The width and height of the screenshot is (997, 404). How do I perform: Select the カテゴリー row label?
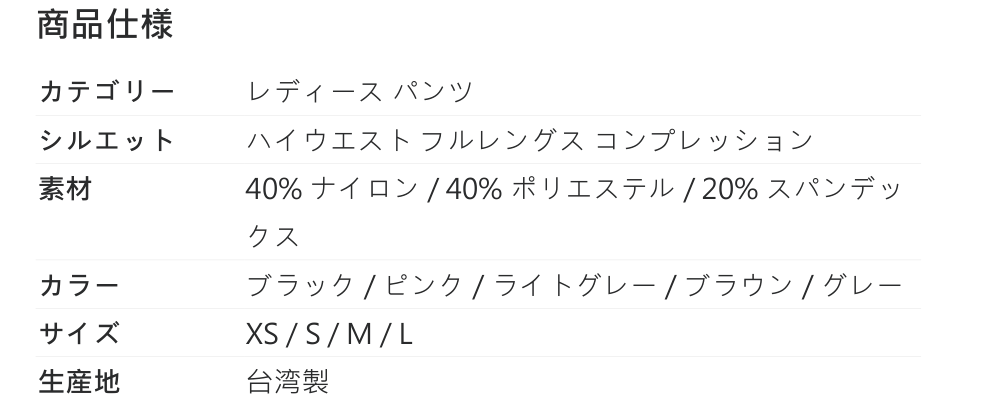[107, 93]
